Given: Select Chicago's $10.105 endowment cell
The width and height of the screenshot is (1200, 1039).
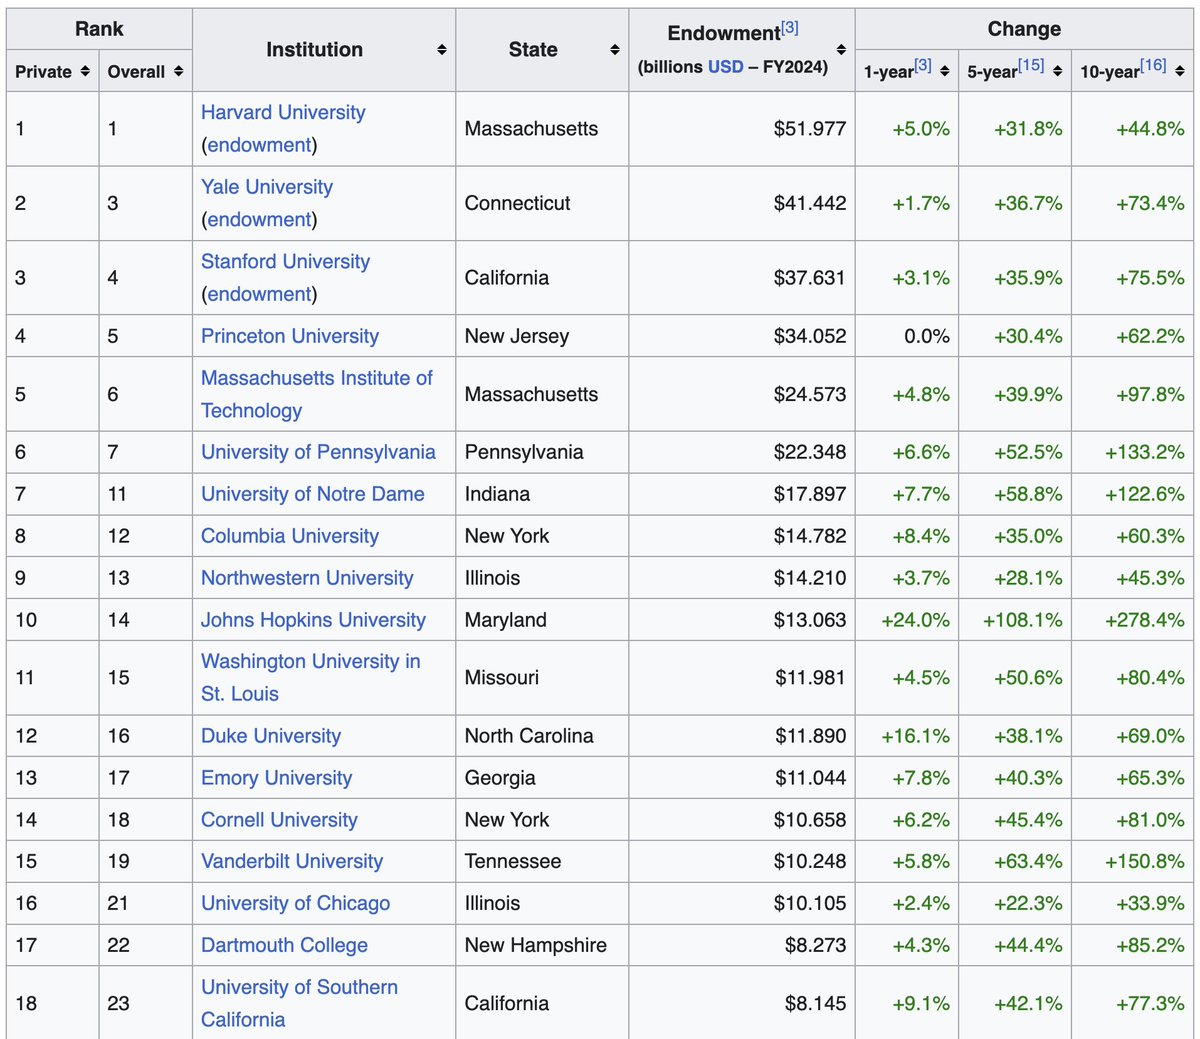Looking at the screenshot, I should pyautogui.click(x=742, y=903).
